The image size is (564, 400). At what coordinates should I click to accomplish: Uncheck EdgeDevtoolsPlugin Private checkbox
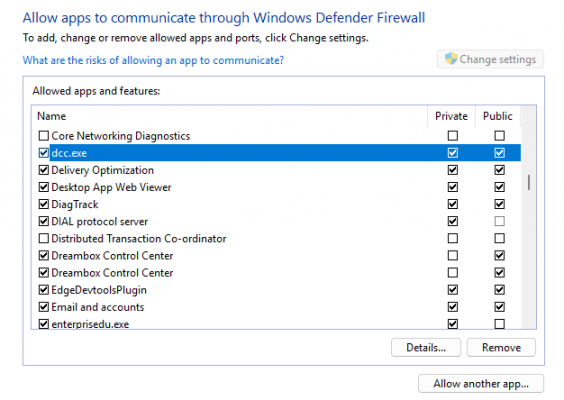452,290
